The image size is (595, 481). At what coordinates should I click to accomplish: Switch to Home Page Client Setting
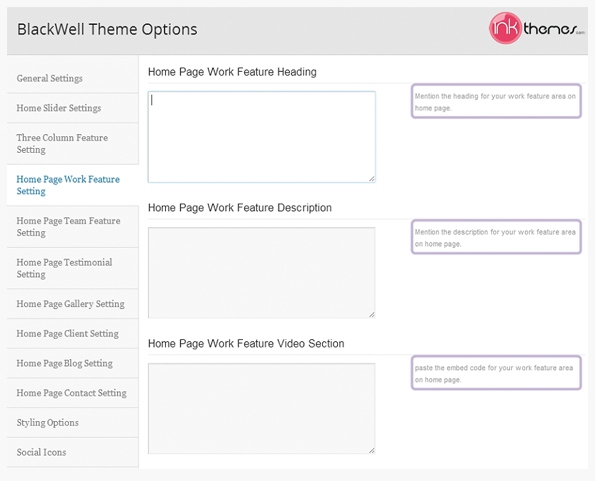pos(72,333)
